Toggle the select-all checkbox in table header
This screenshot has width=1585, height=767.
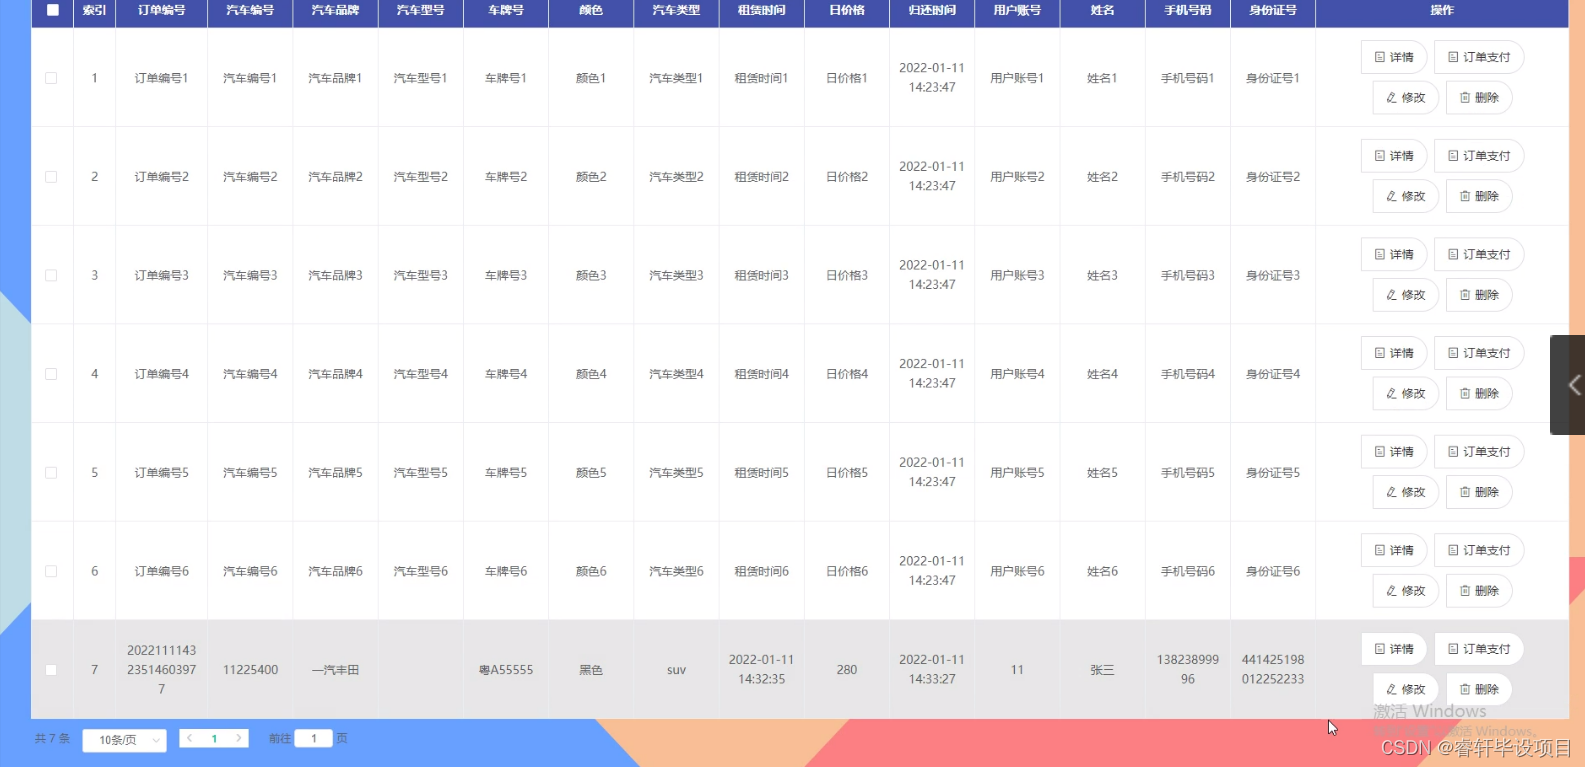tap(53, 10)
